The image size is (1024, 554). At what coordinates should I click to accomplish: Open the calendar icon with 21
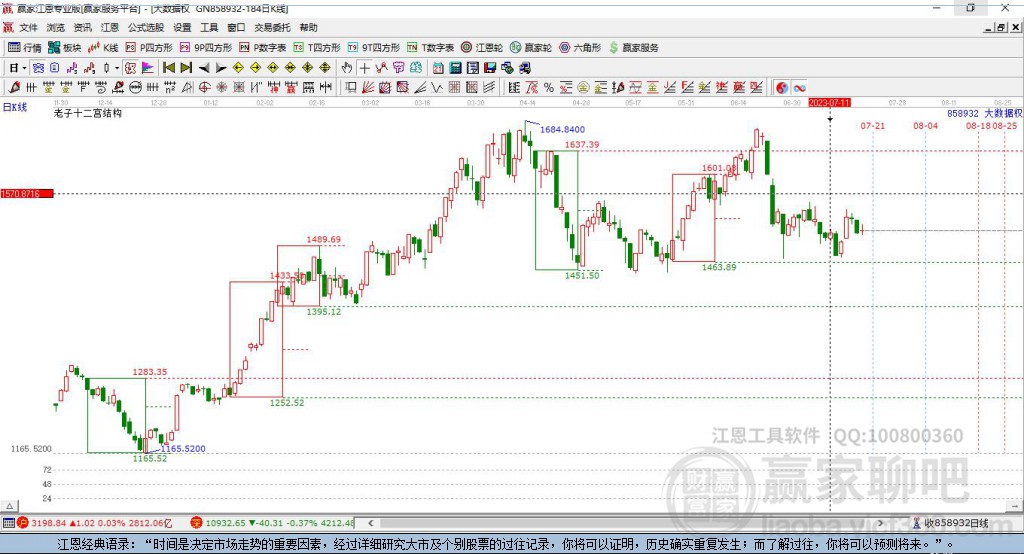(x=438, y=68)
